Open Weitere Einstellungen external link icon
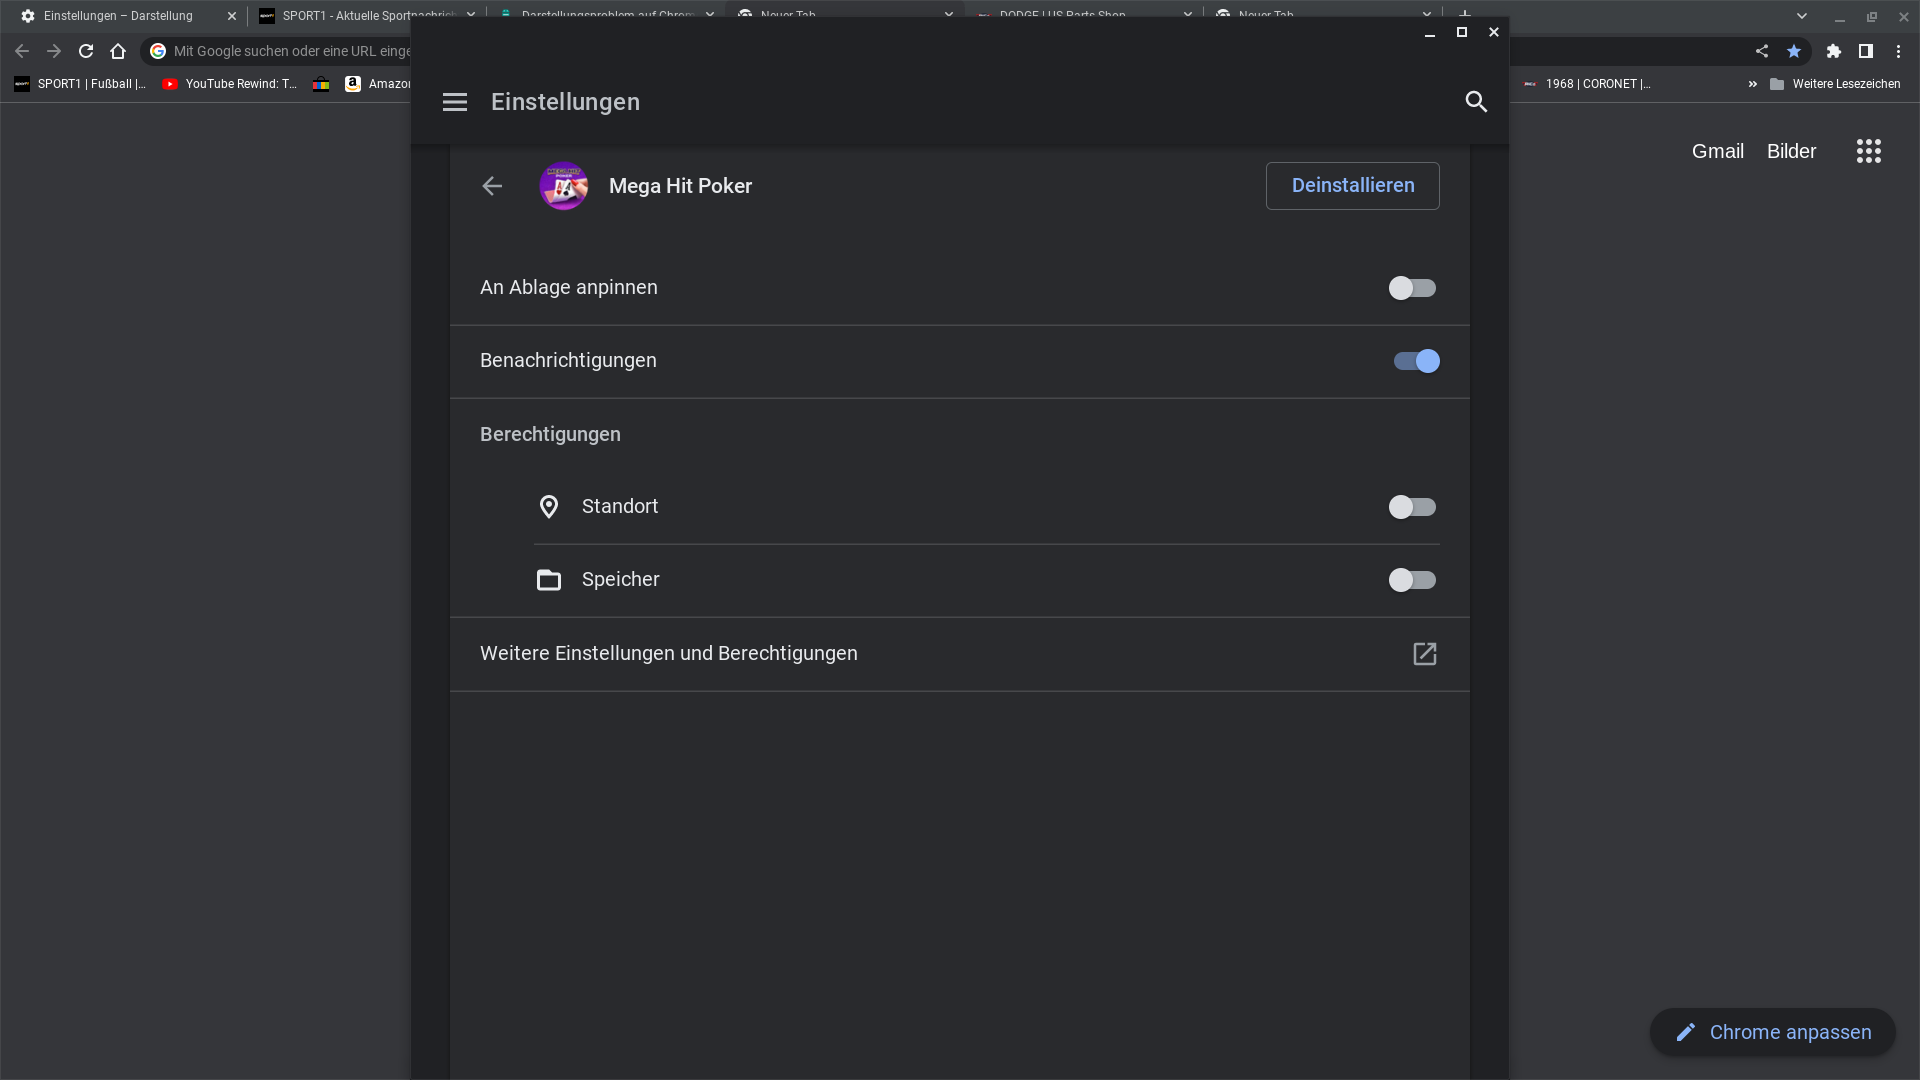This screenshot has width=1920, height=1080. 1424,654
